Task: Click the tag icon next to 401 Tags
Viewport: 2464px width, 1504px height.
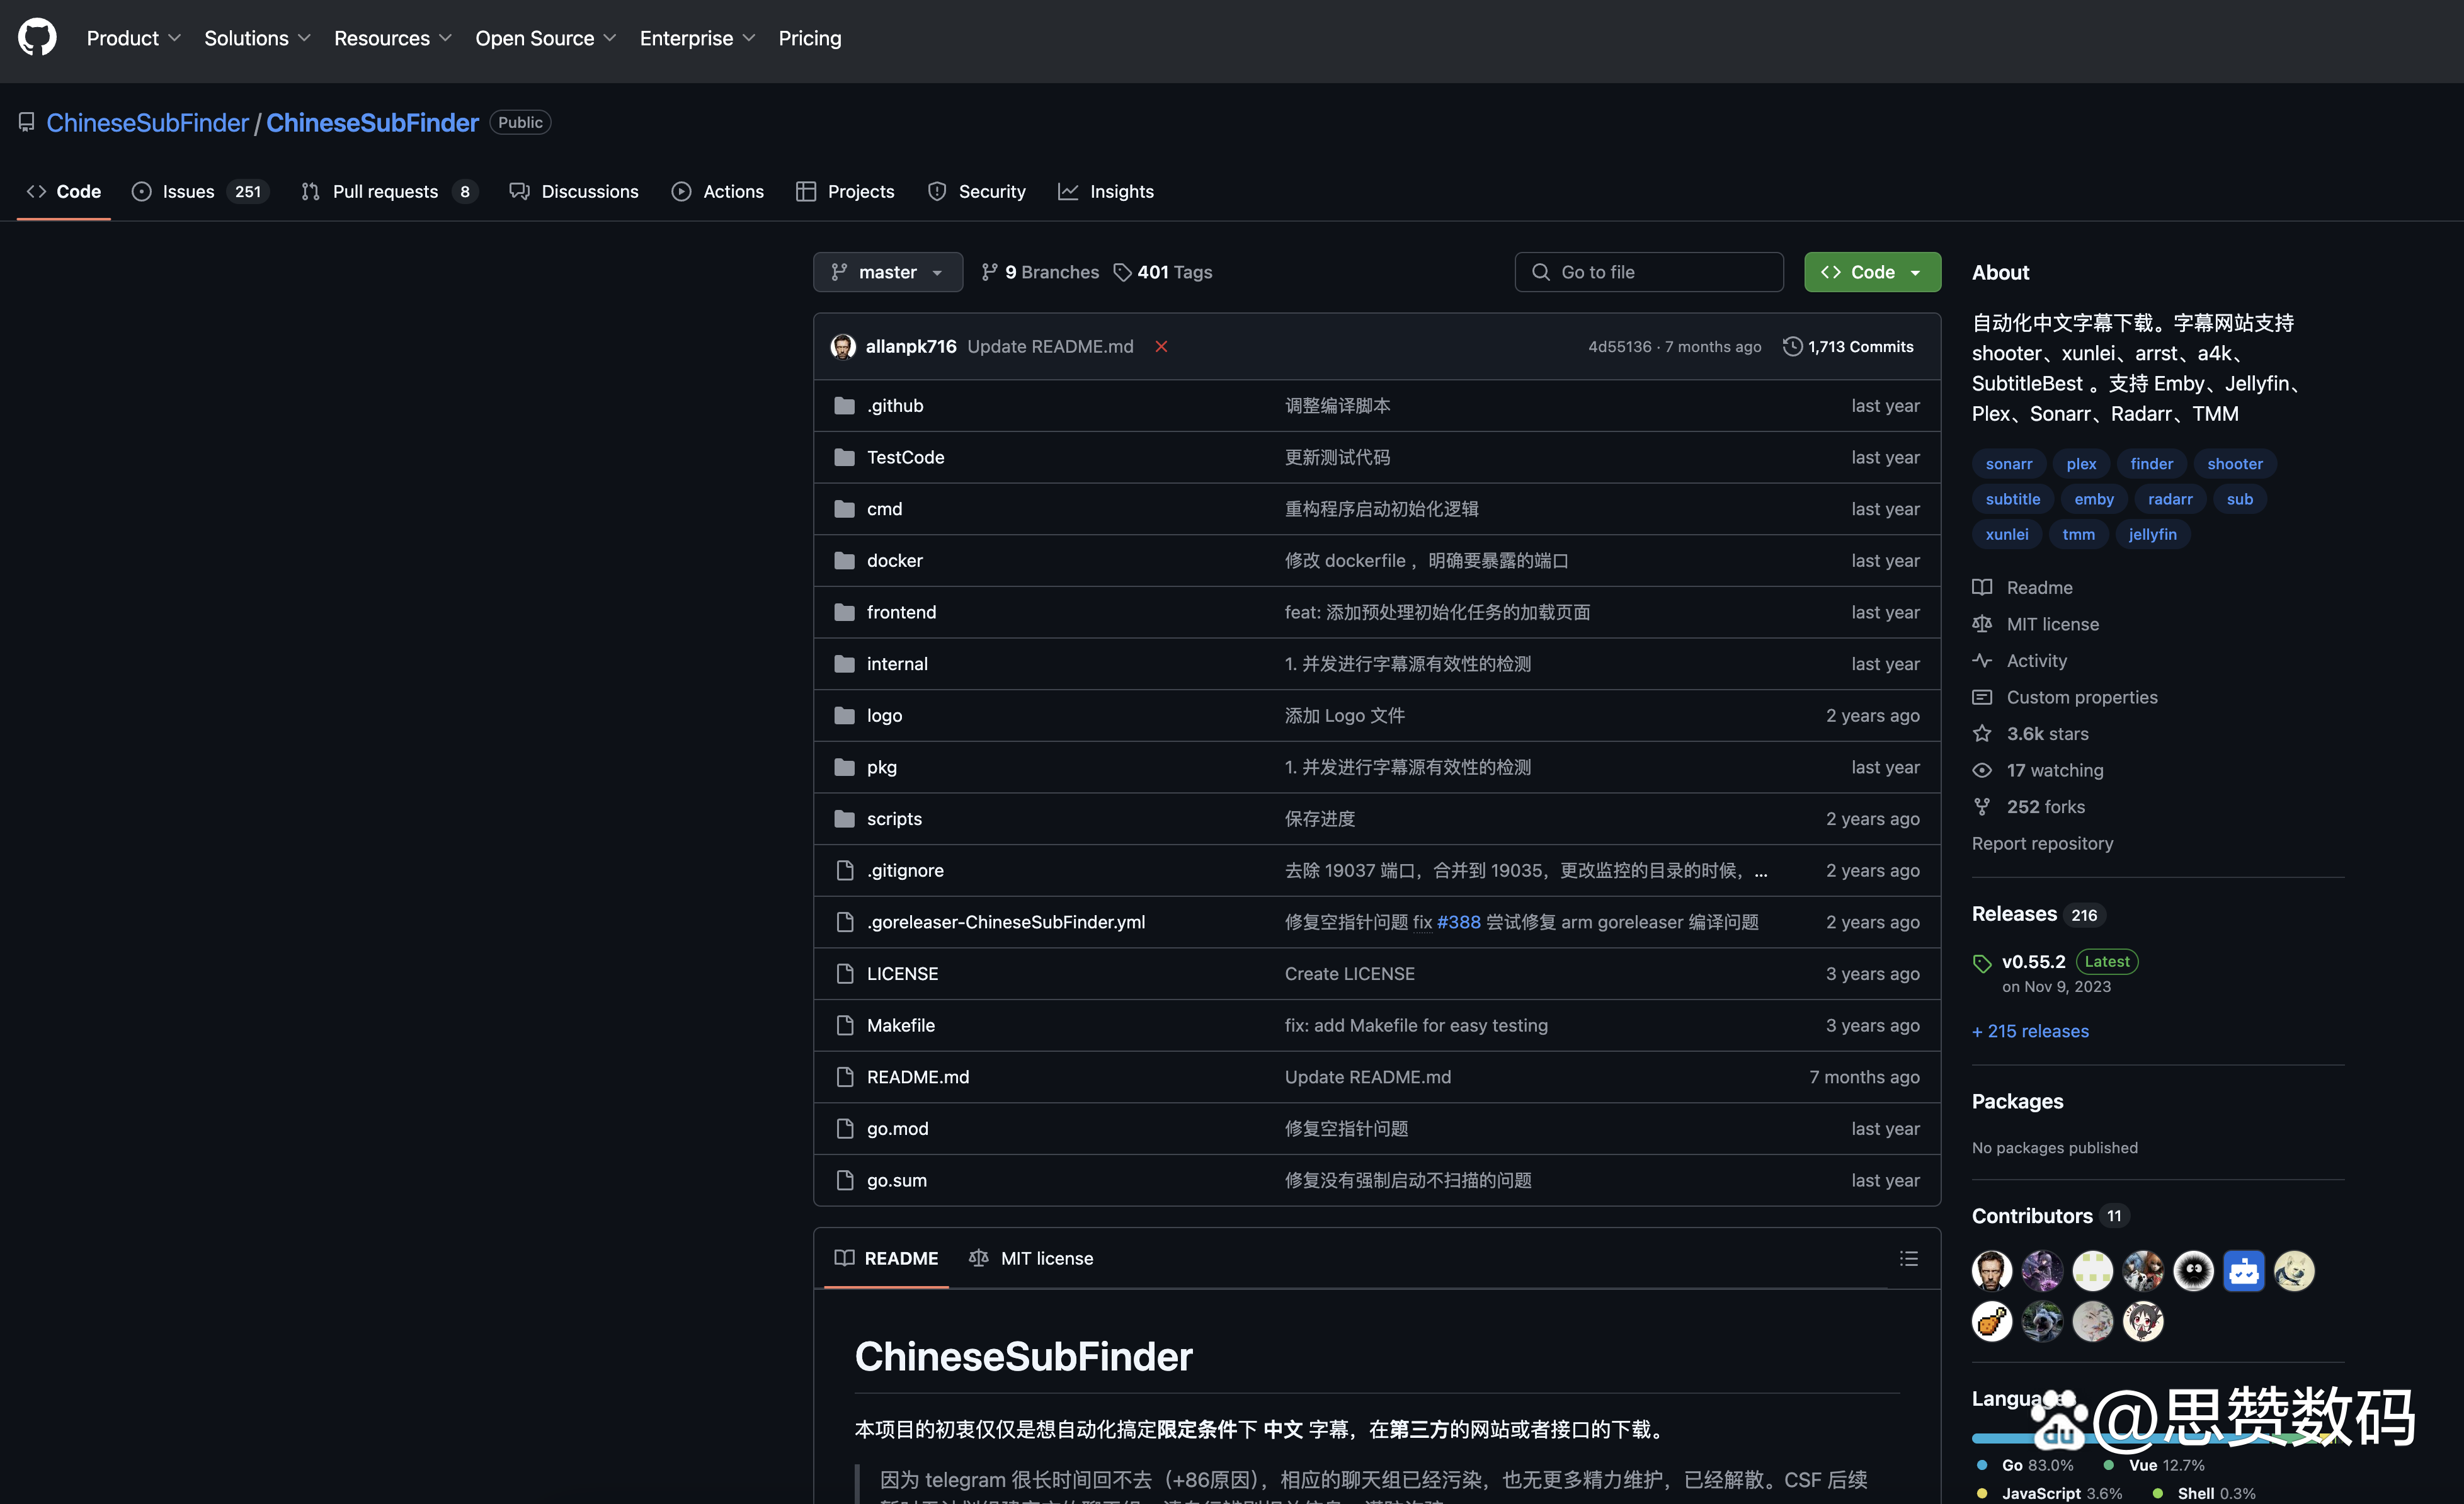Action: click(1122, 272)
